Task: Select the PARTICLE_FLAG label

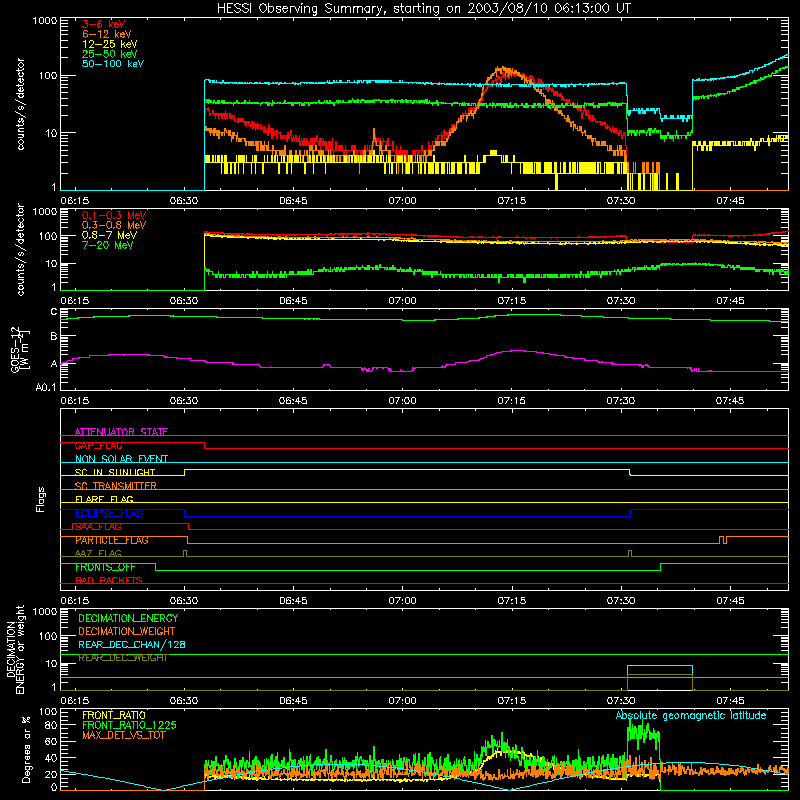Action: click(x=112, y=540)
